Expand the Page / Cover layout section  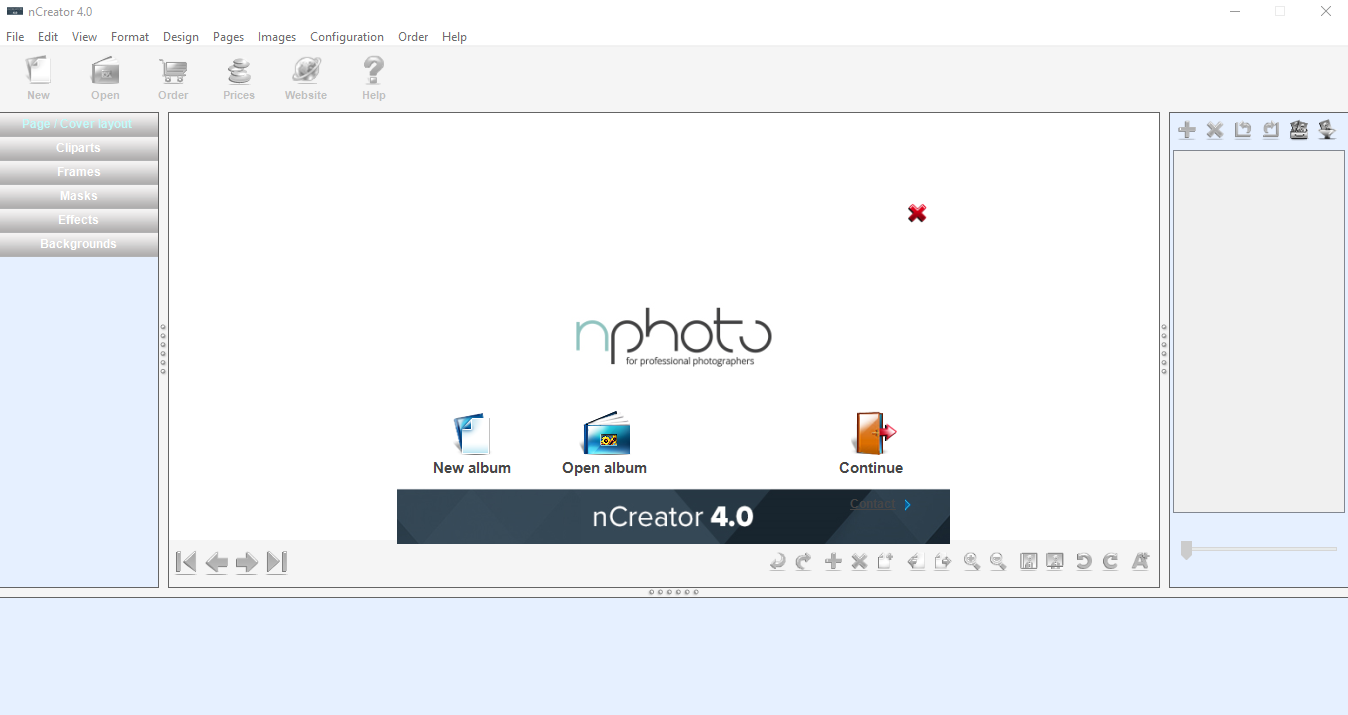[79, 124]
